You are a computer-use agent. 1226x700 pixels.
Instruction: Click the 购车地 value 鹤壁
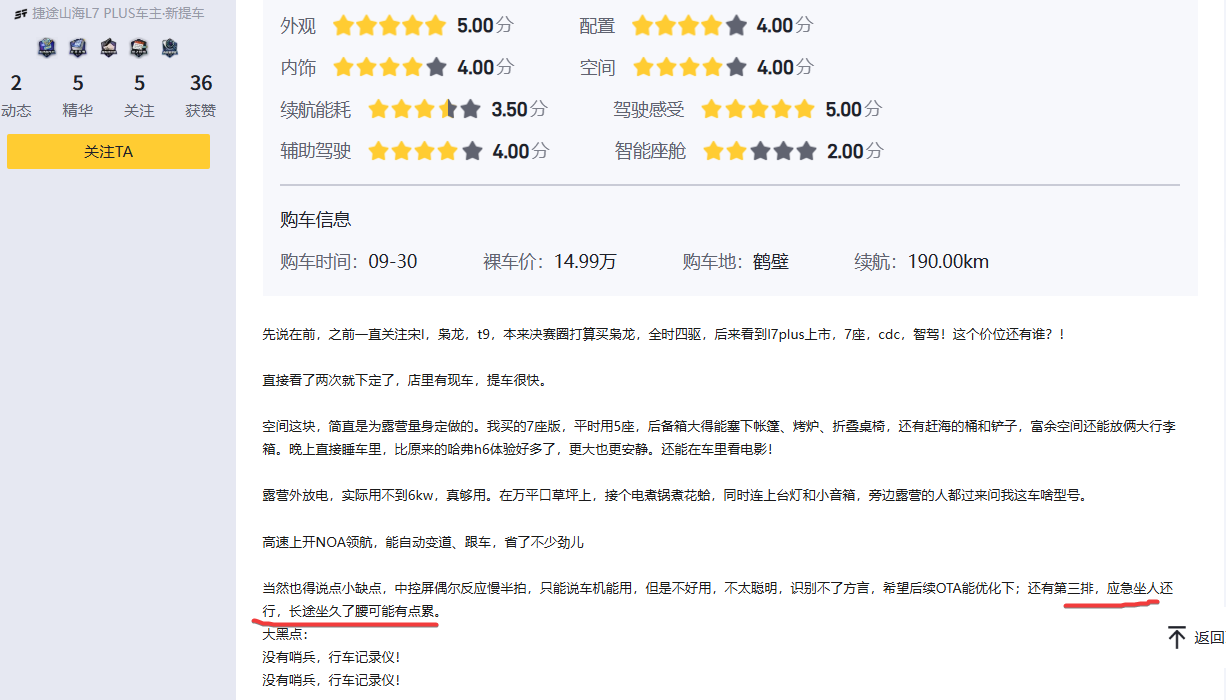[x=771, y=262]
